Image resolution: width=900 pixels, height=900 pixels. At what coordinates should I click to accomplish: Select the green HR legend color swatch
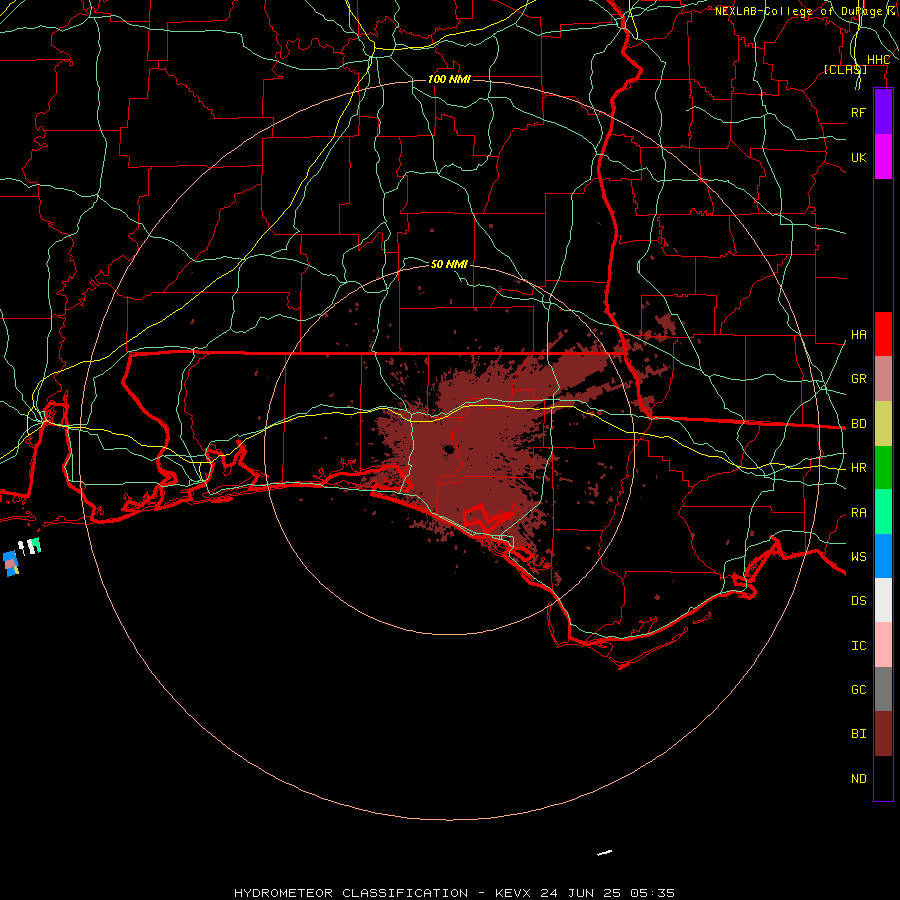tap(883, 467)
